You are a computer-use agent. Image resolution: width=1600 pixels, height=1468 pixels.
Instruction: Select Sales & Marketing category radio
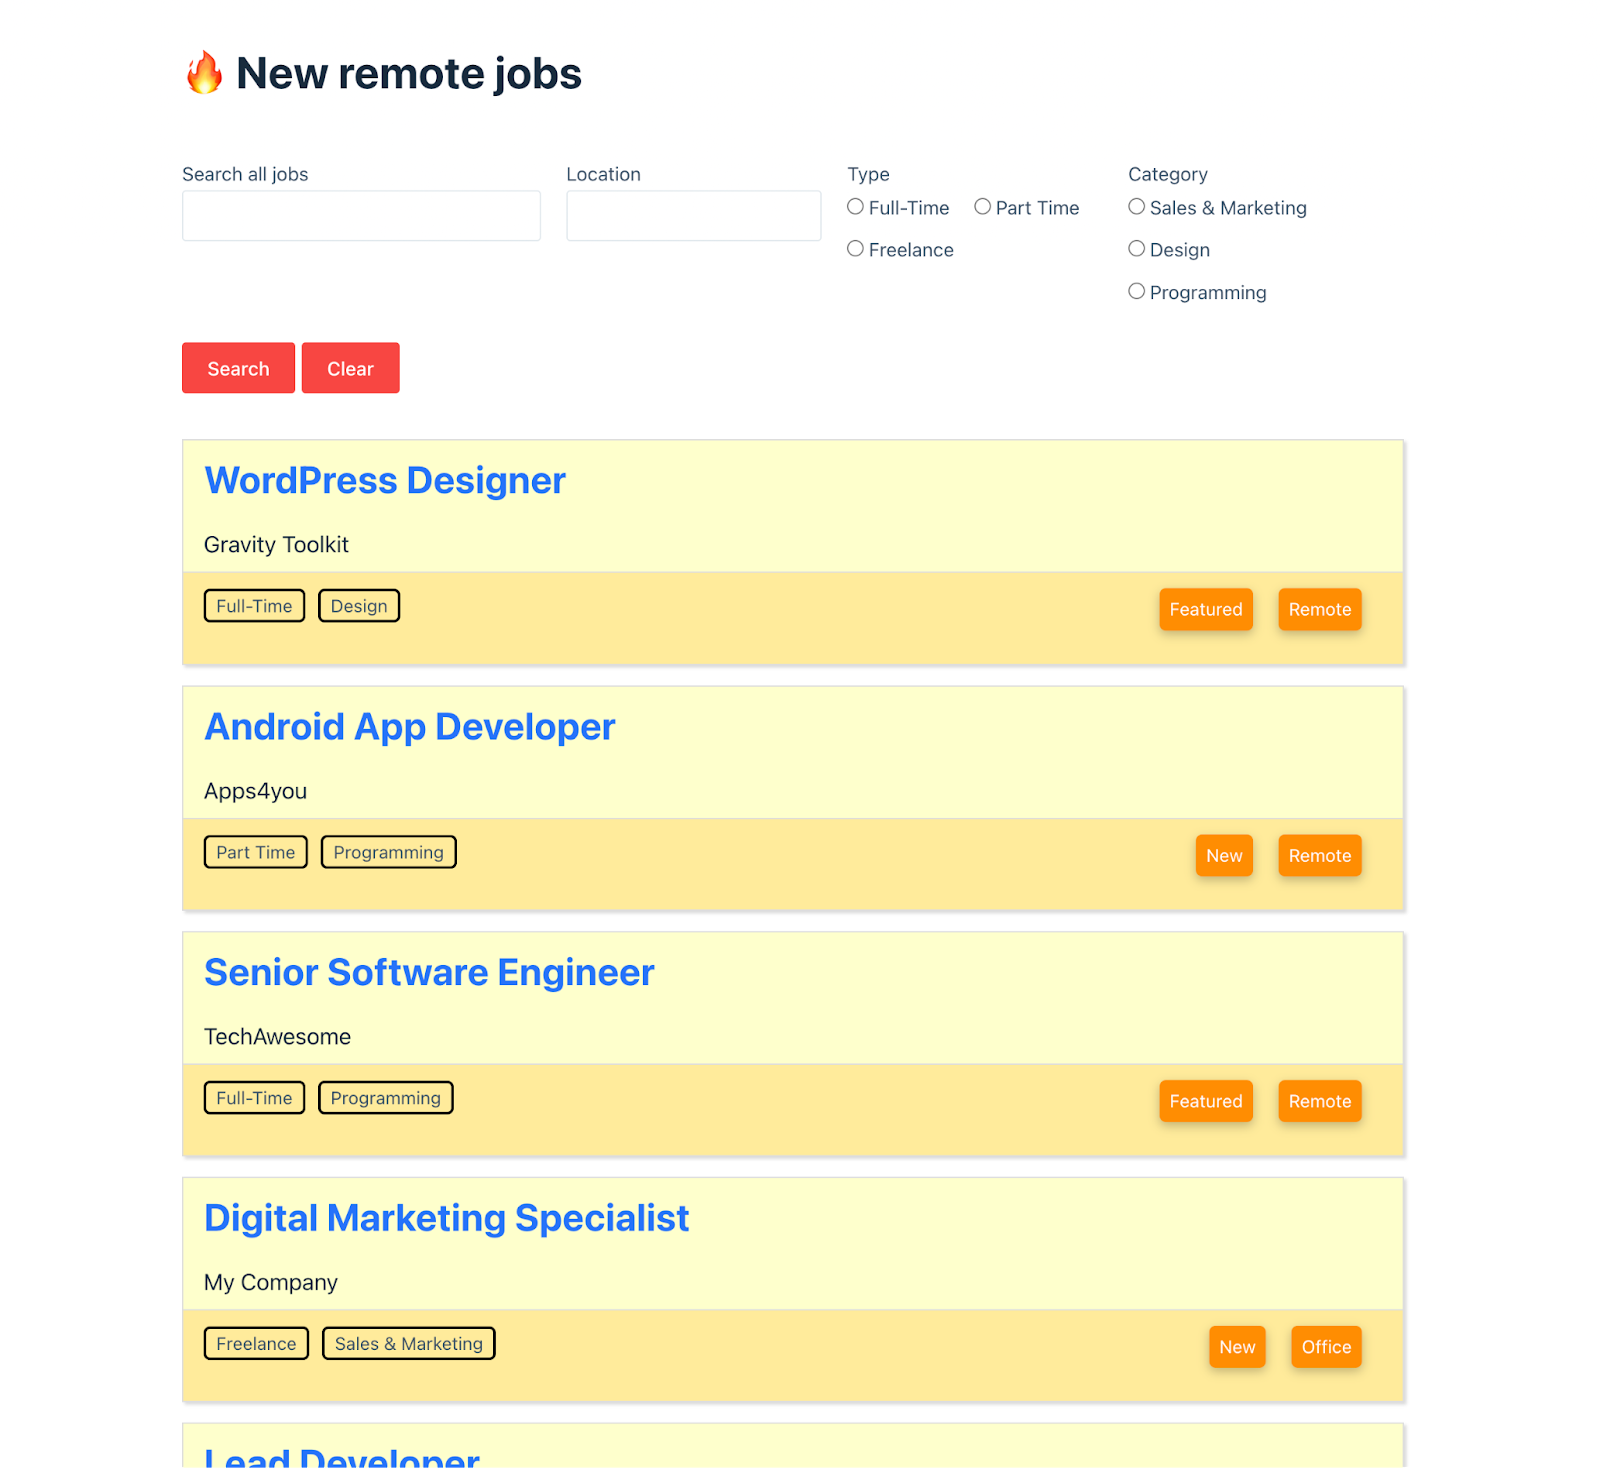click(1137, 207)
